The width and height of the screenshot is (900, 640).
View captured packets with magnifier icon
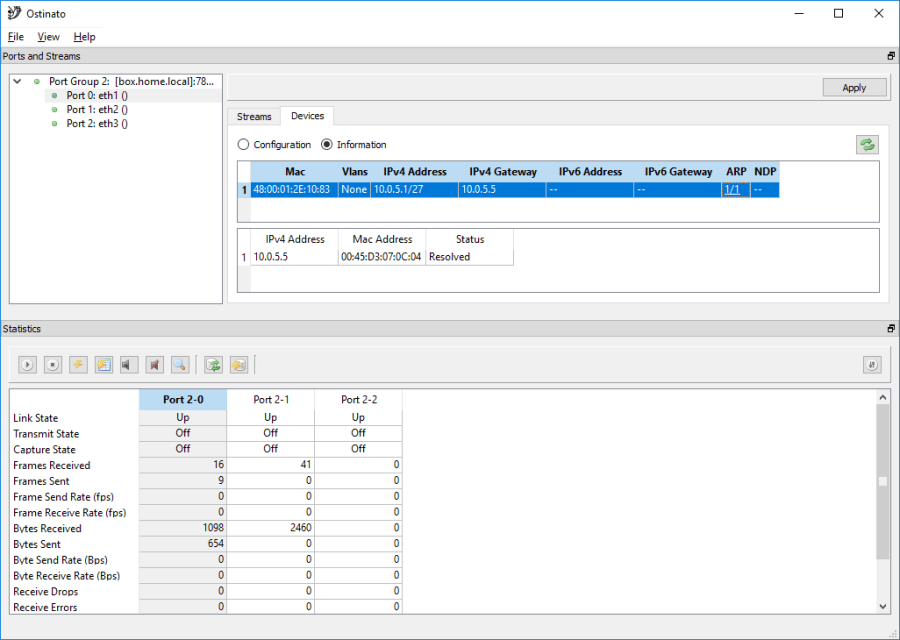tap(180, 364)
